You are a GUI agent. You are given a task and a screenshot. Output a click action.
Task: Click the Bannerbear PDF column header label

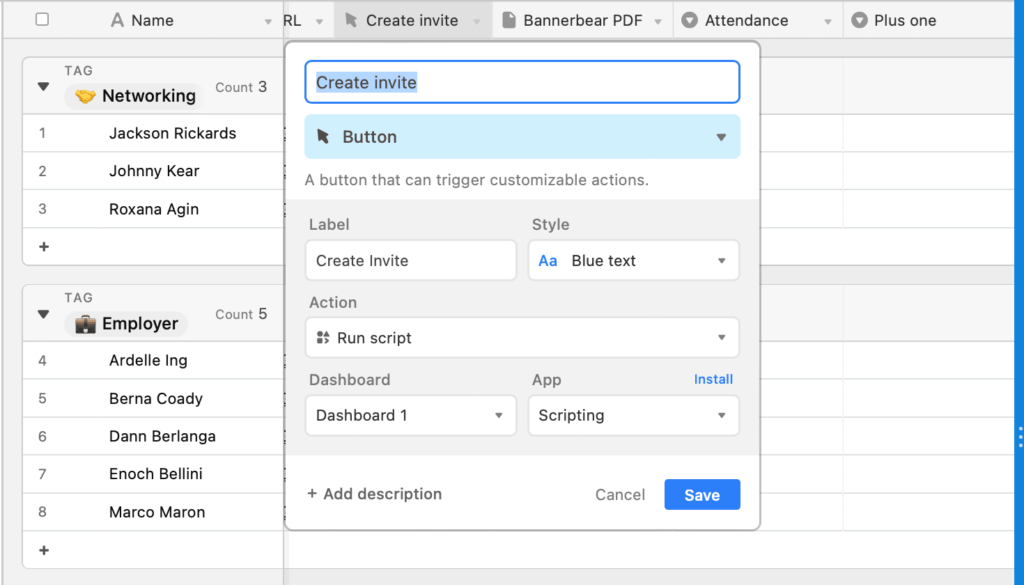pyautogui.click(x=583, y=20)
